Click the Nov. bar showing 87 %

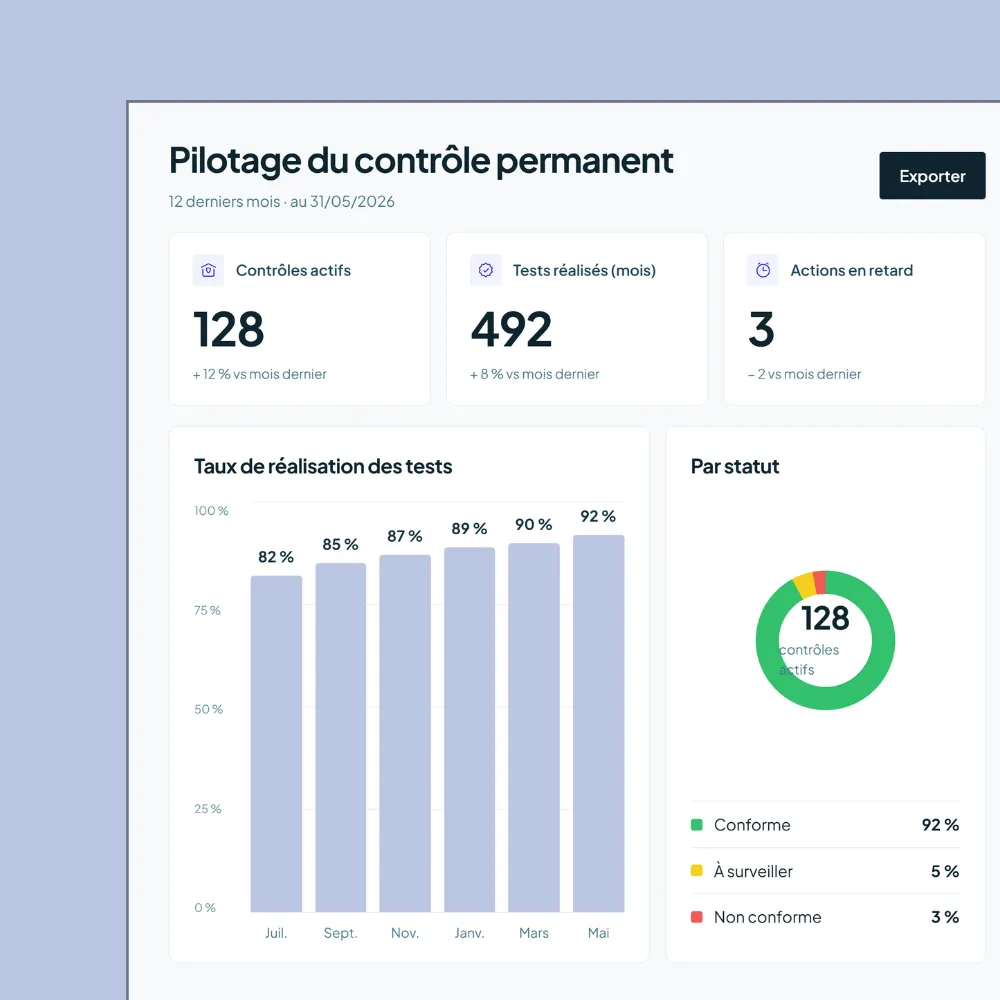point(405,733)
